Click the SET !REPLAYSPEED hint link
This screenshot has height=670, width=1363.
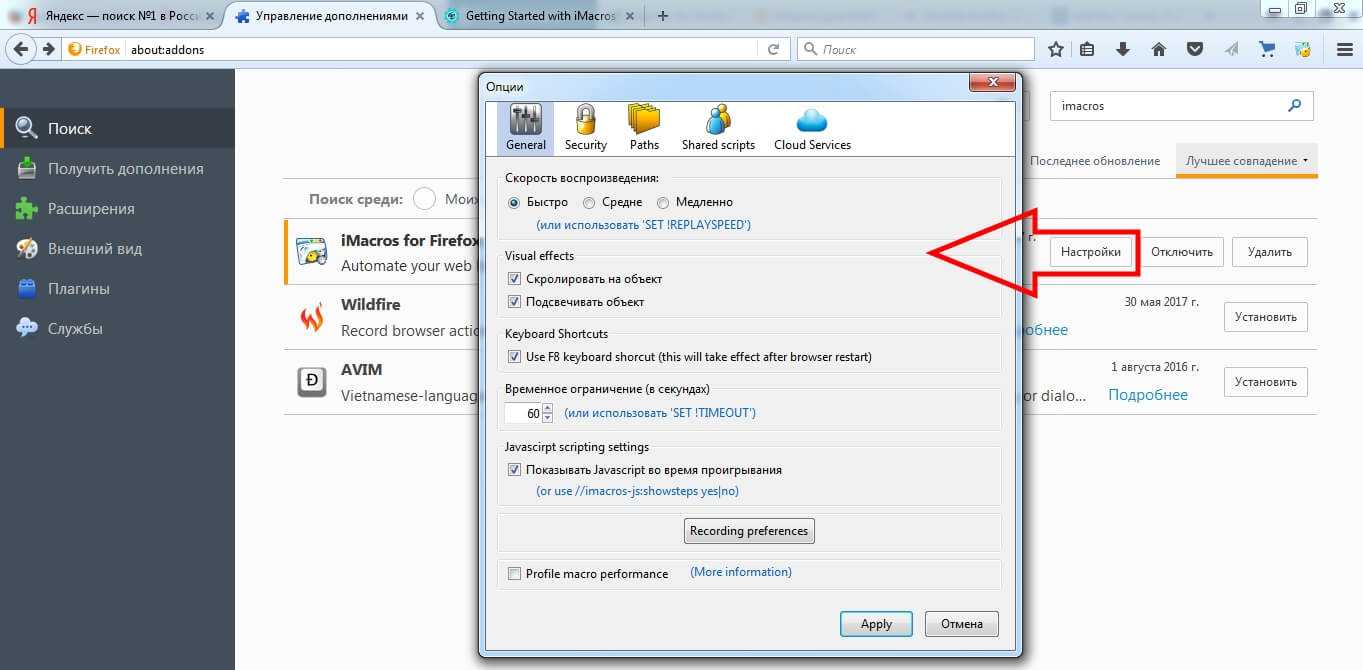point(643,225)
